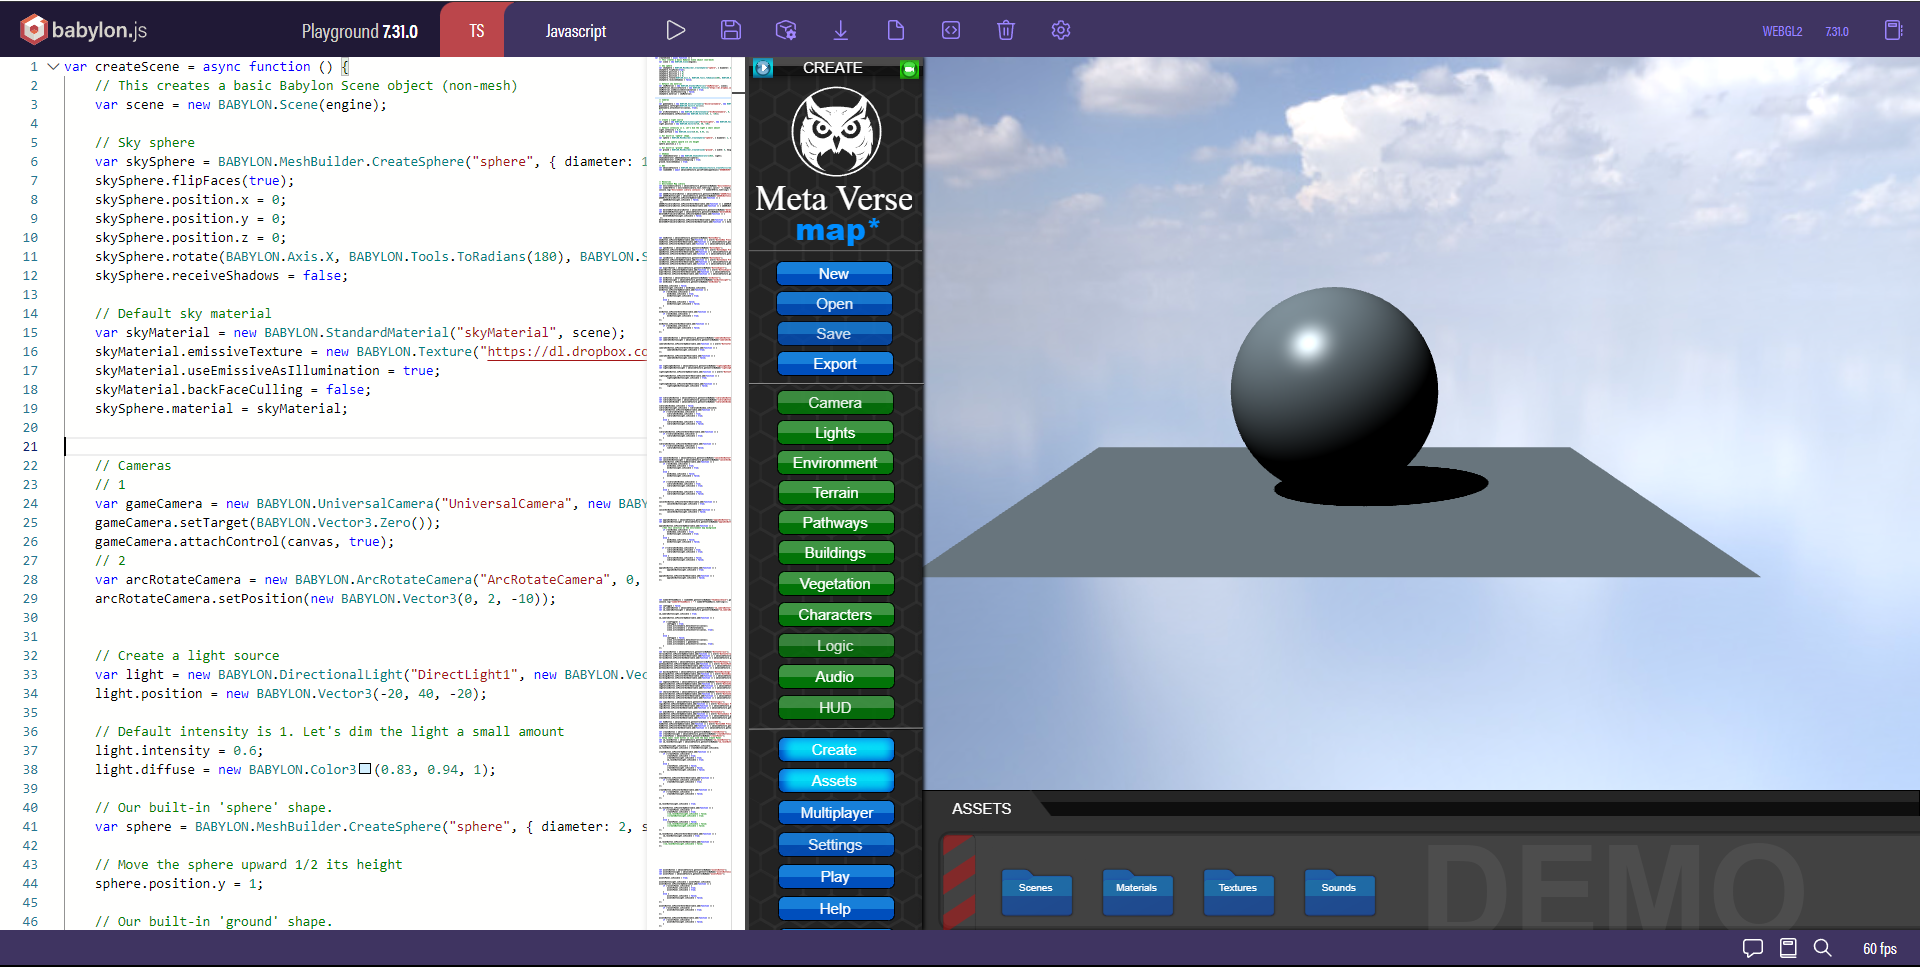This screenshot has width=1920, height=967.
Task: Place cursor on empty line 21
Action: coord(356,447)
